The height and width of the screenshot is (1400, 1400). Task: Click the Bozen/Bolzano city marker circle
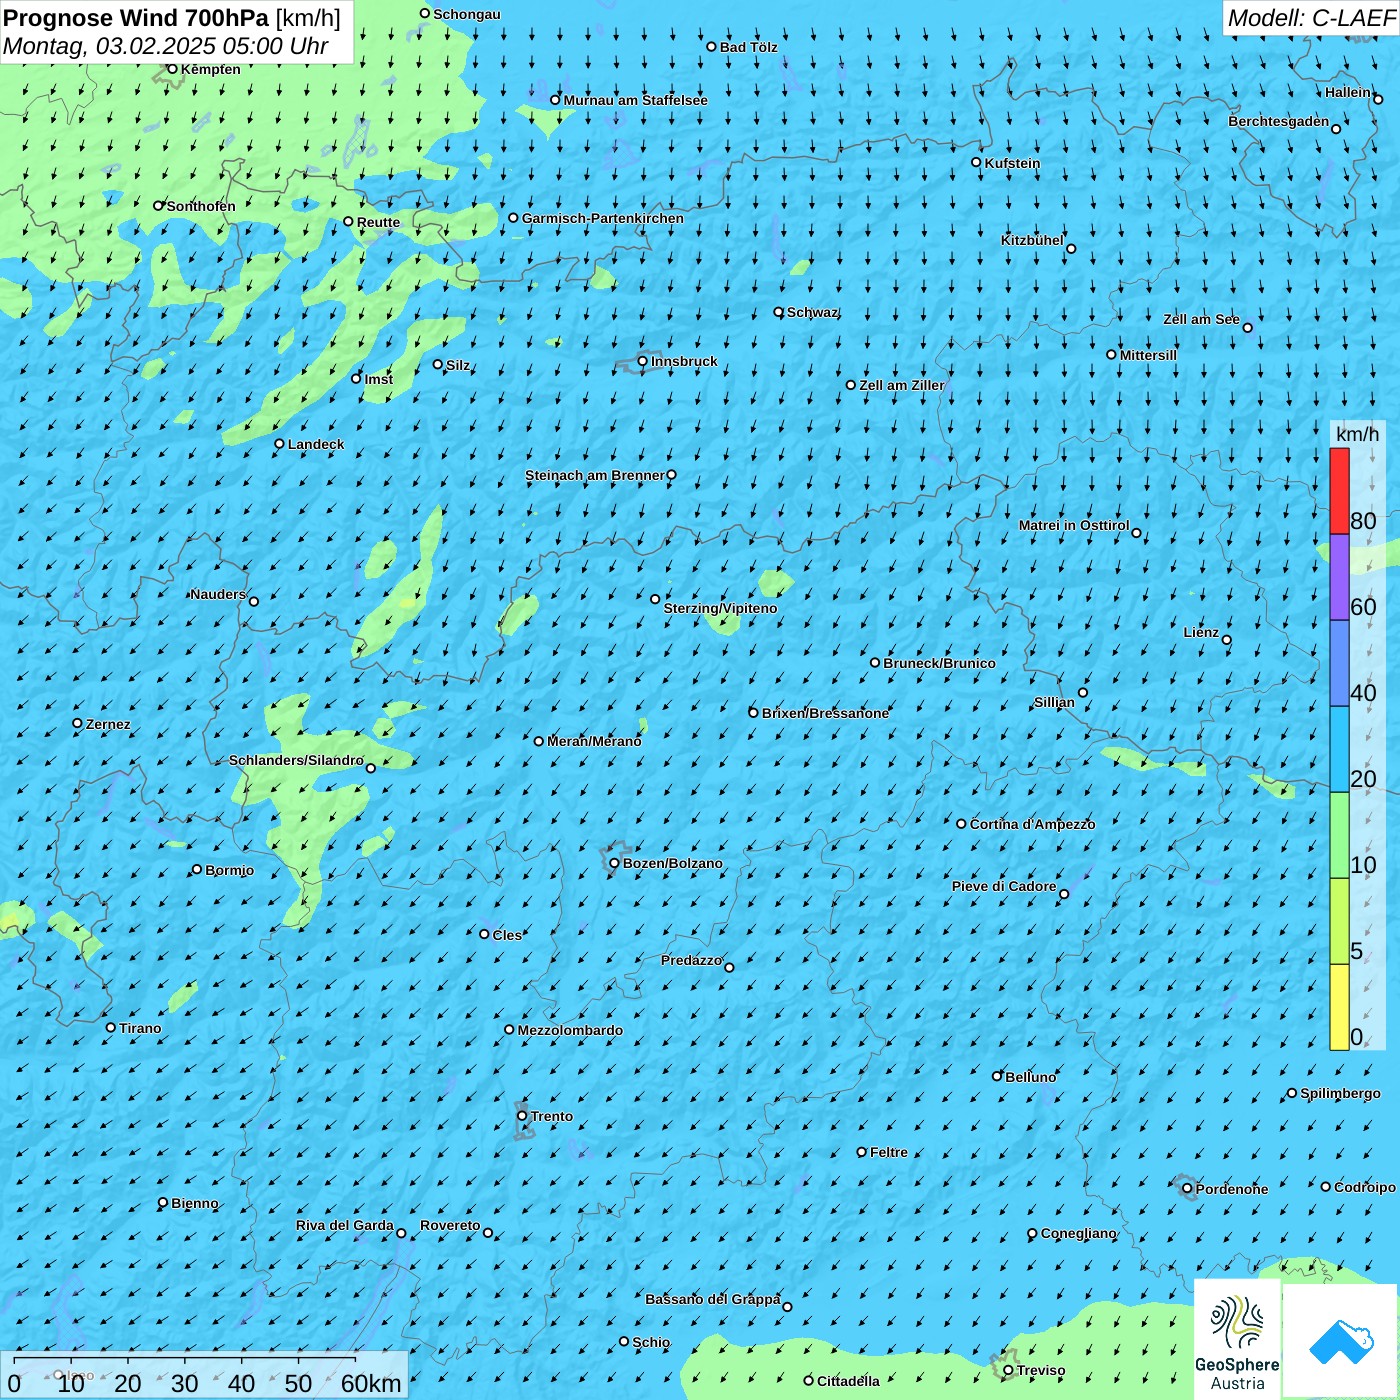click(615, 863)
